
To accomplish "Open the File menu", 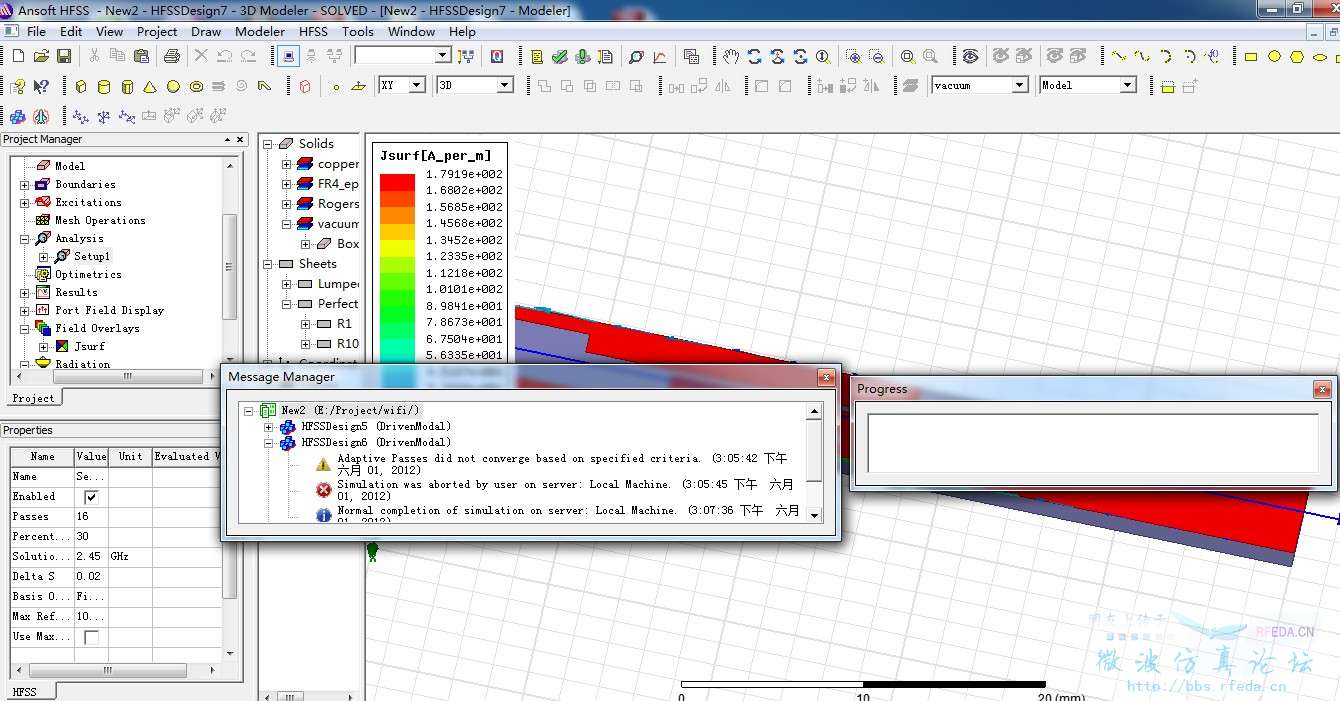I will pyautogui.click(x=36, y=31).
